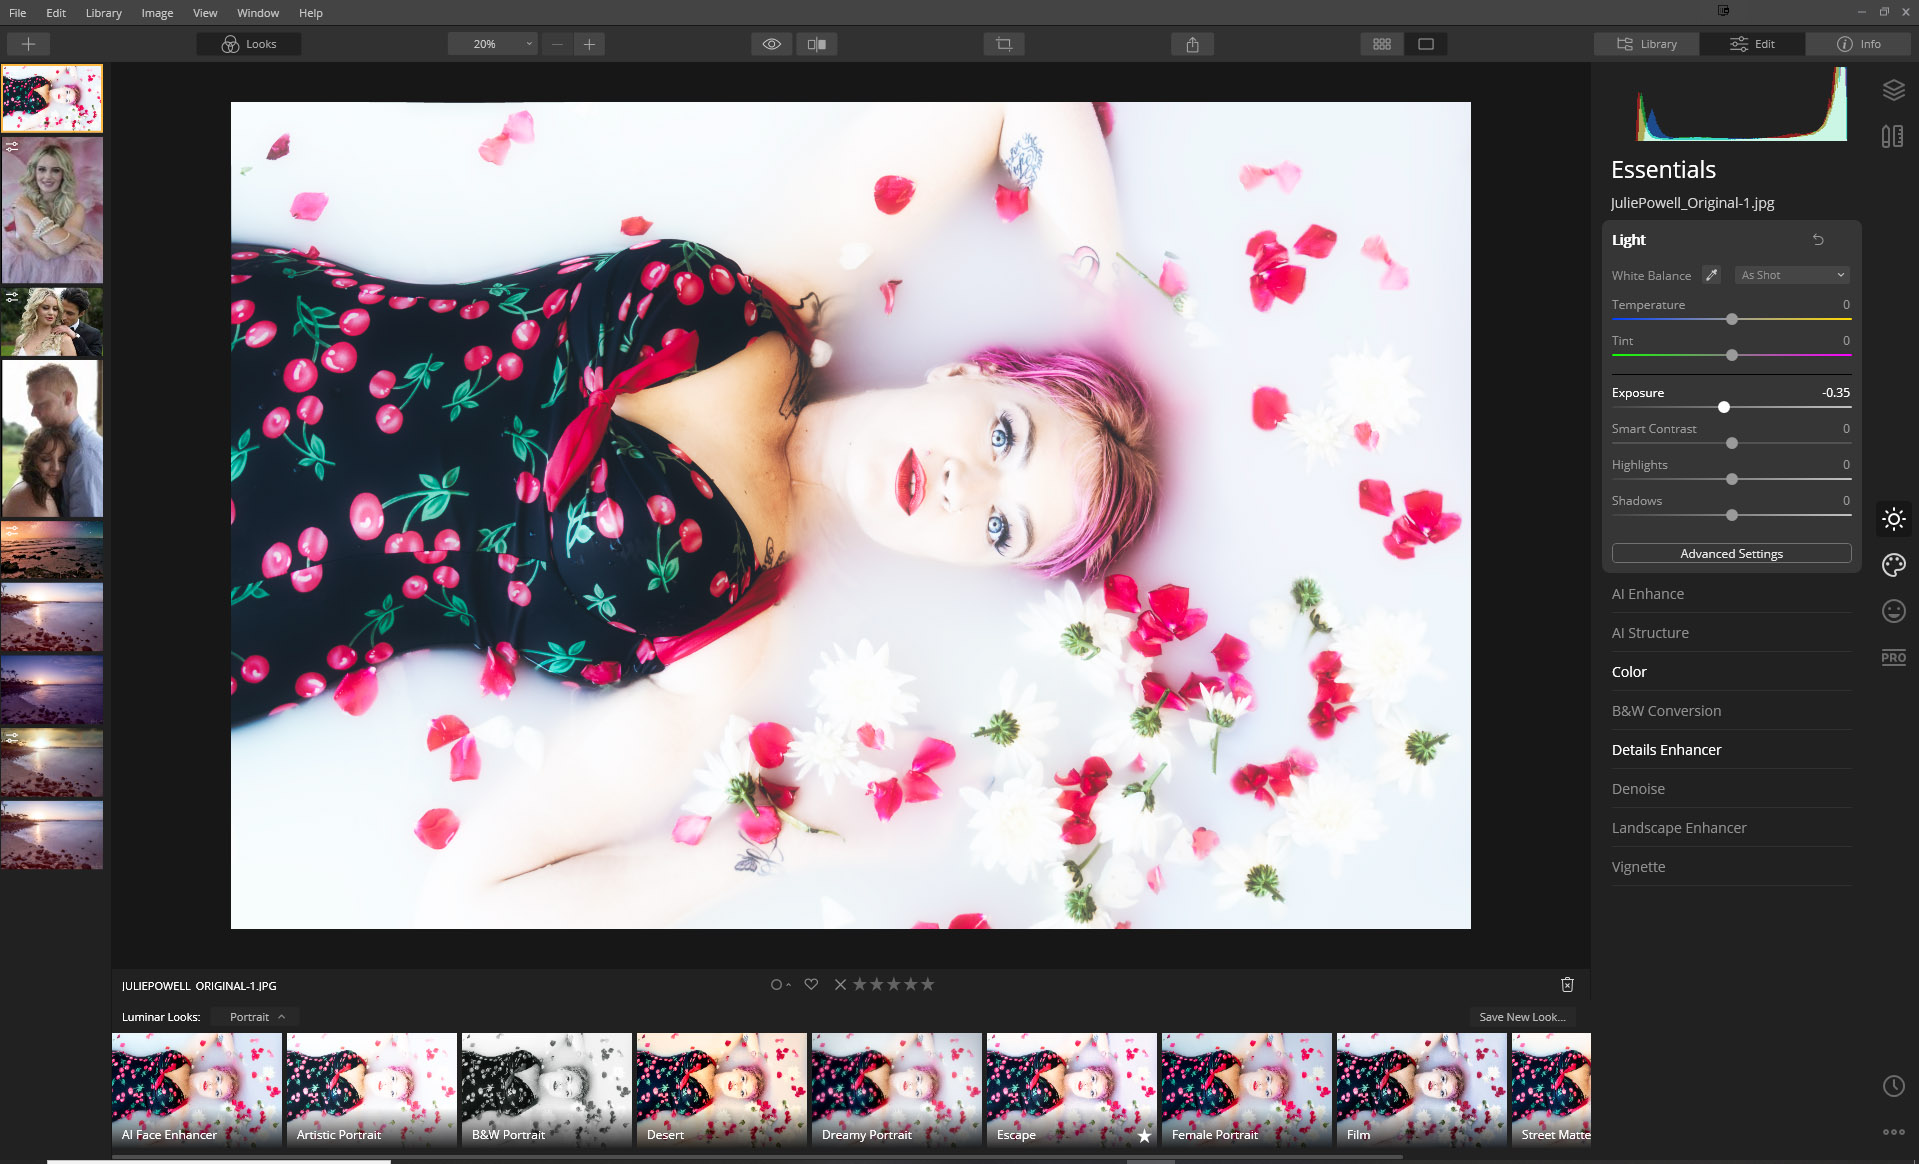Viewport: 1919px width, 1164px height.
Task: Open the History clock icon
Action: pos(1893,1086)
